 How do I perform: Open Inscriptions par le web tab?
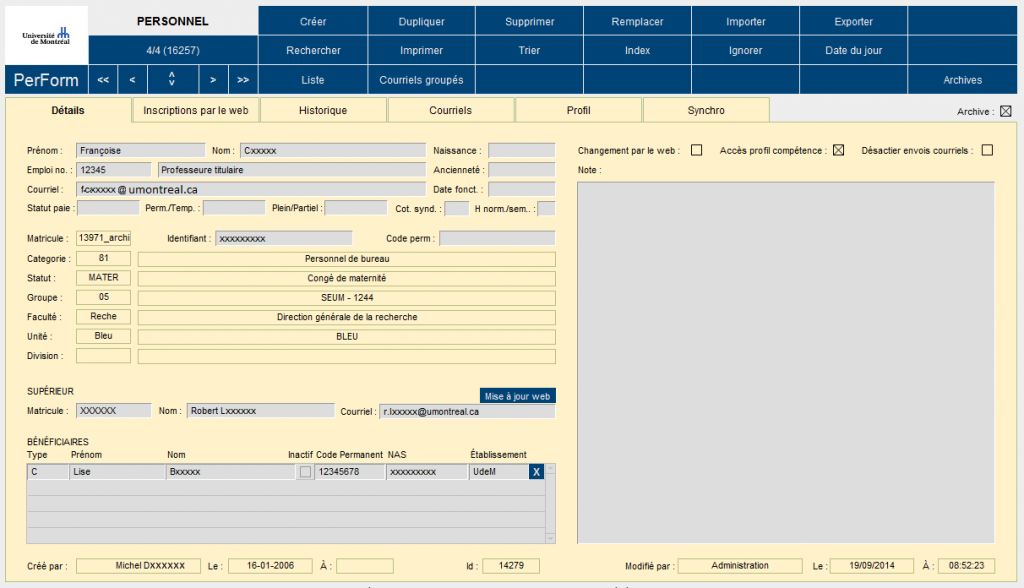(196, 110)
